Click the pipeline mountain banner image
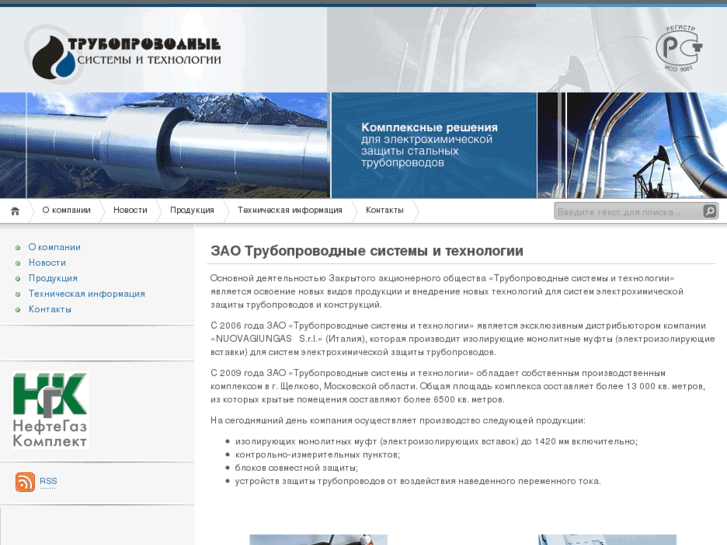 (x=165, y=145)
